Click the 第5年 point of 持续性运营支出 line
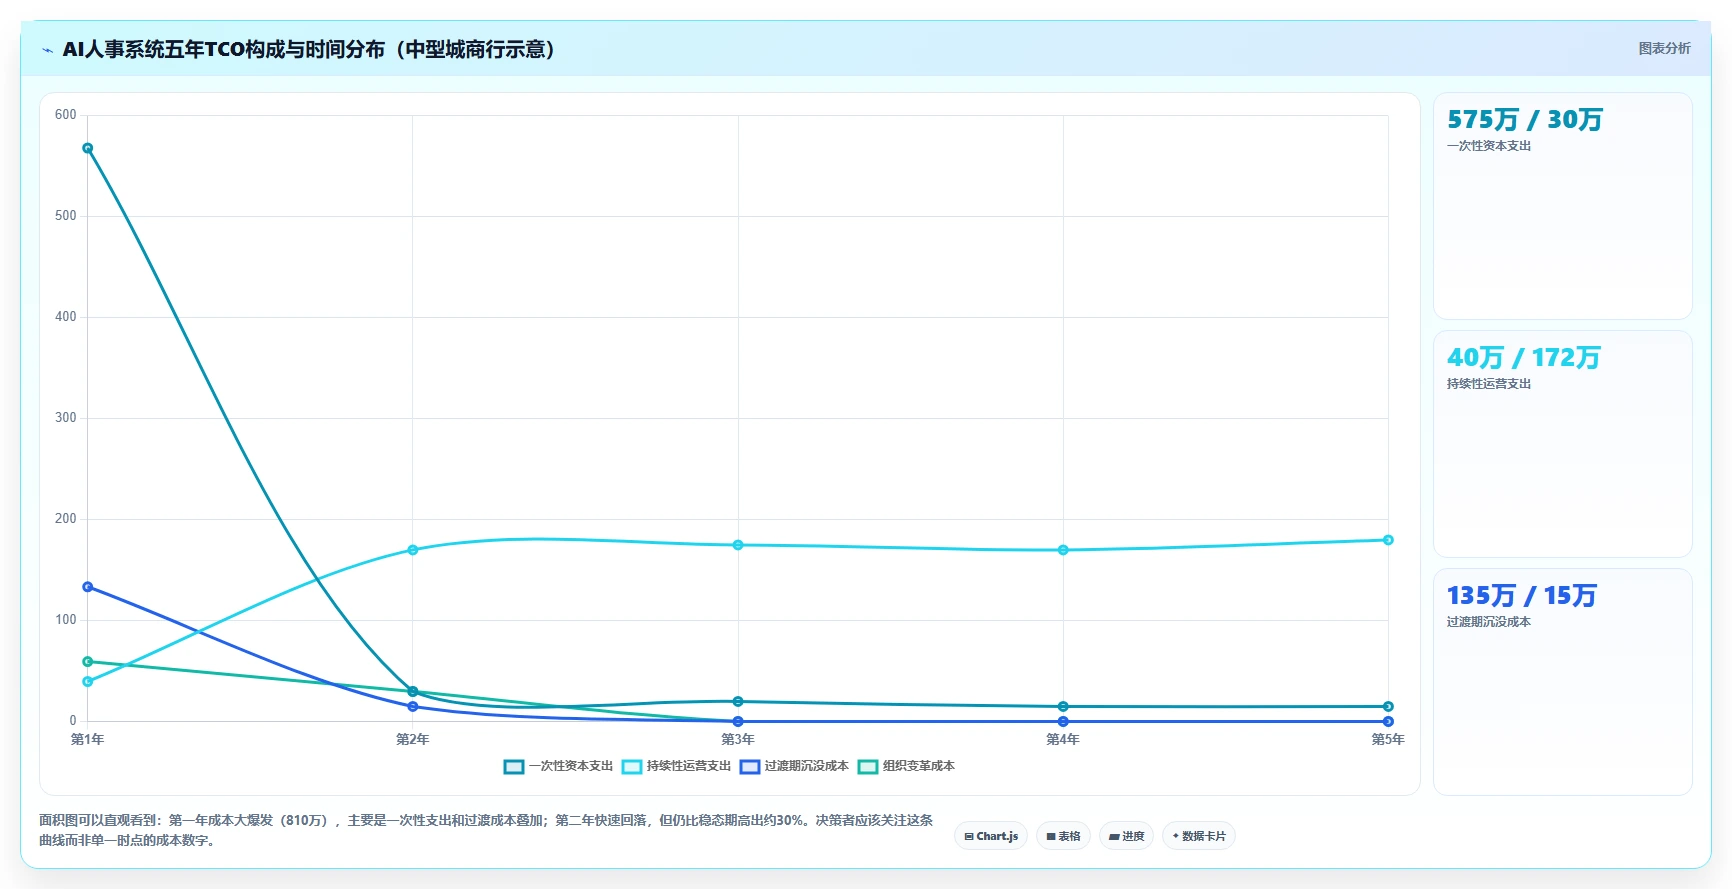This screenshot has height=889, width=1732. (x=1388, y=540)
